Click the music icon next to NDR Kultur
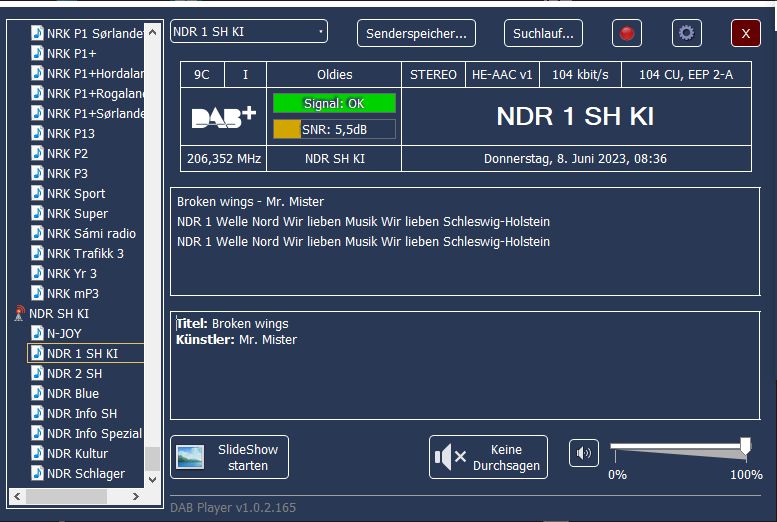The image size is (777, 522). click(x=37, y=454)
